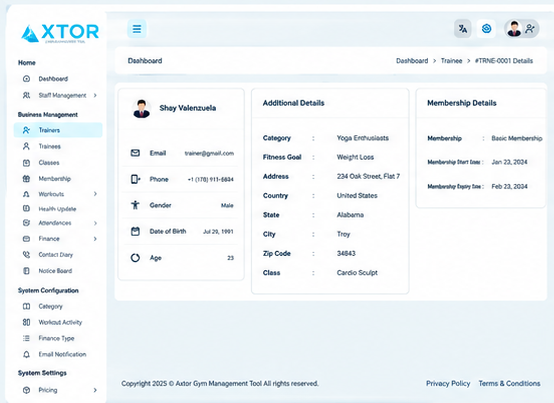Click the Yoga Enthusiasts category value
The width and height of the screenshot is (554, 403).
click(x=363, y=138)
